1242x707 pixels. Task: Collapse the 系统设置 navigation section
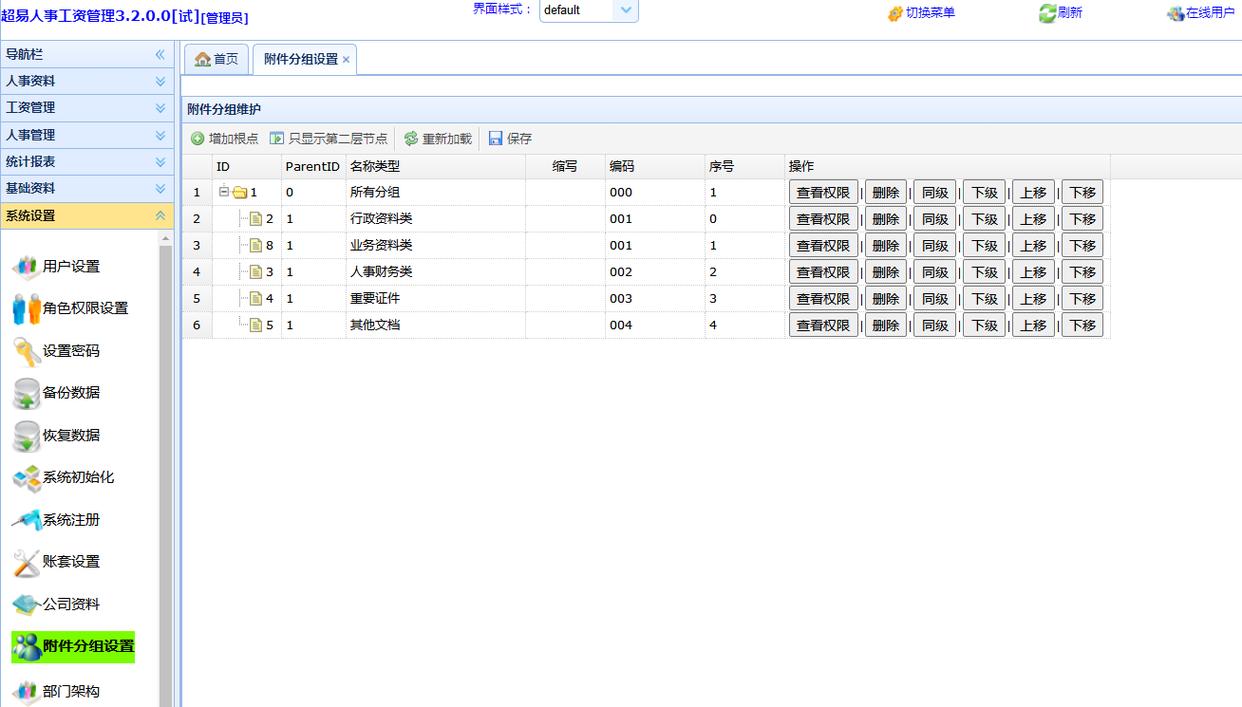(160, 216)
